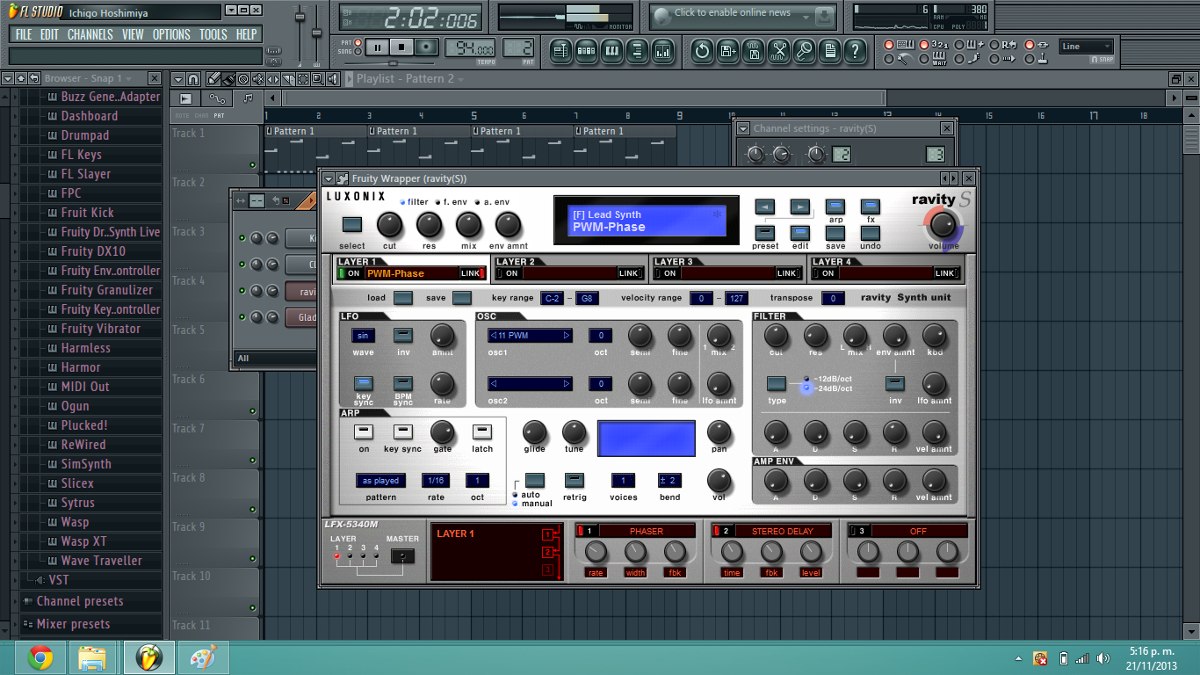1200x675 pixels.
Task: Click the render audio file icon
Action: (x=754, y=50)
